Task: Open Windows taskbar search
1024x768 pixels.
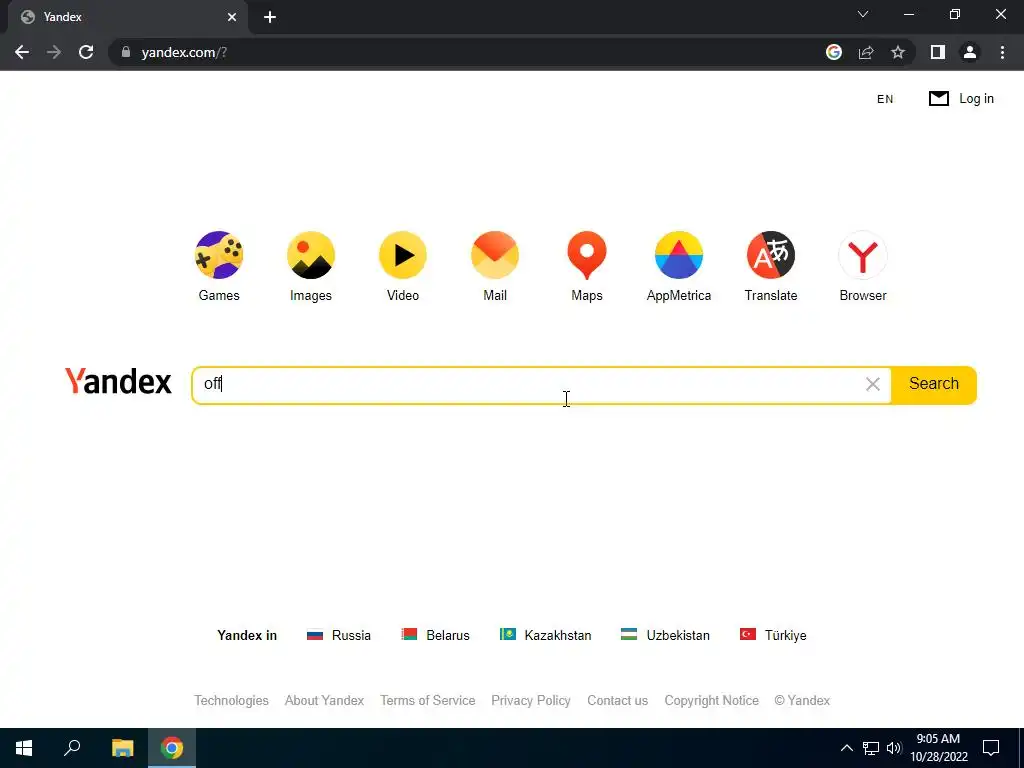Action: click(72, 748)
